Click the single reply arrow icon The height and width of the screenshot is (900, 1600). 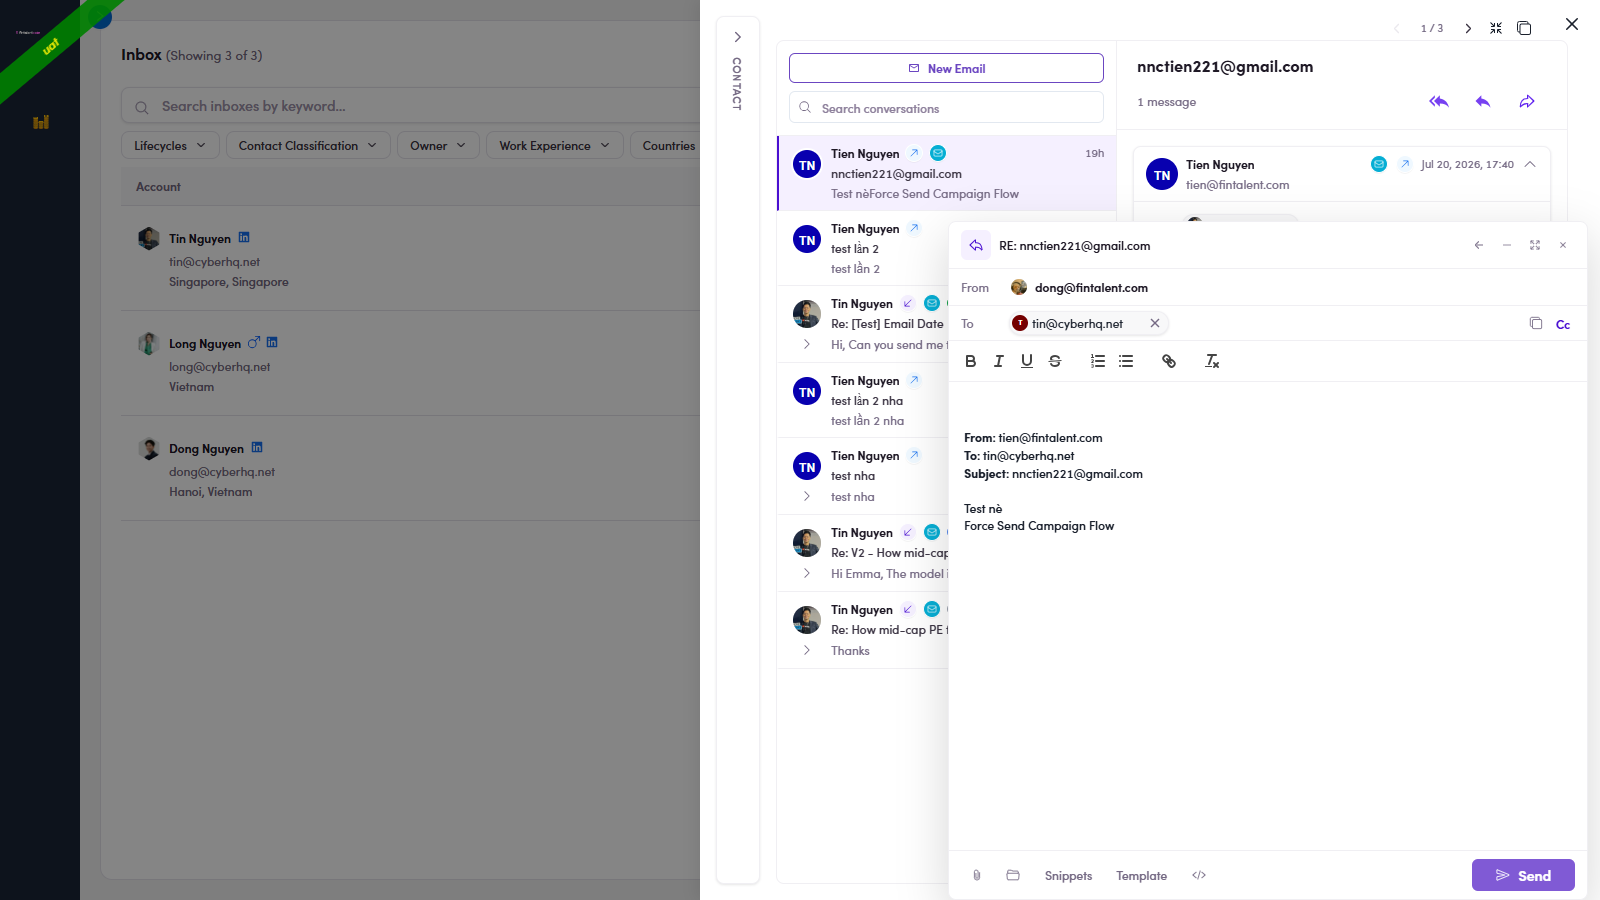[x=1483, y=101]
